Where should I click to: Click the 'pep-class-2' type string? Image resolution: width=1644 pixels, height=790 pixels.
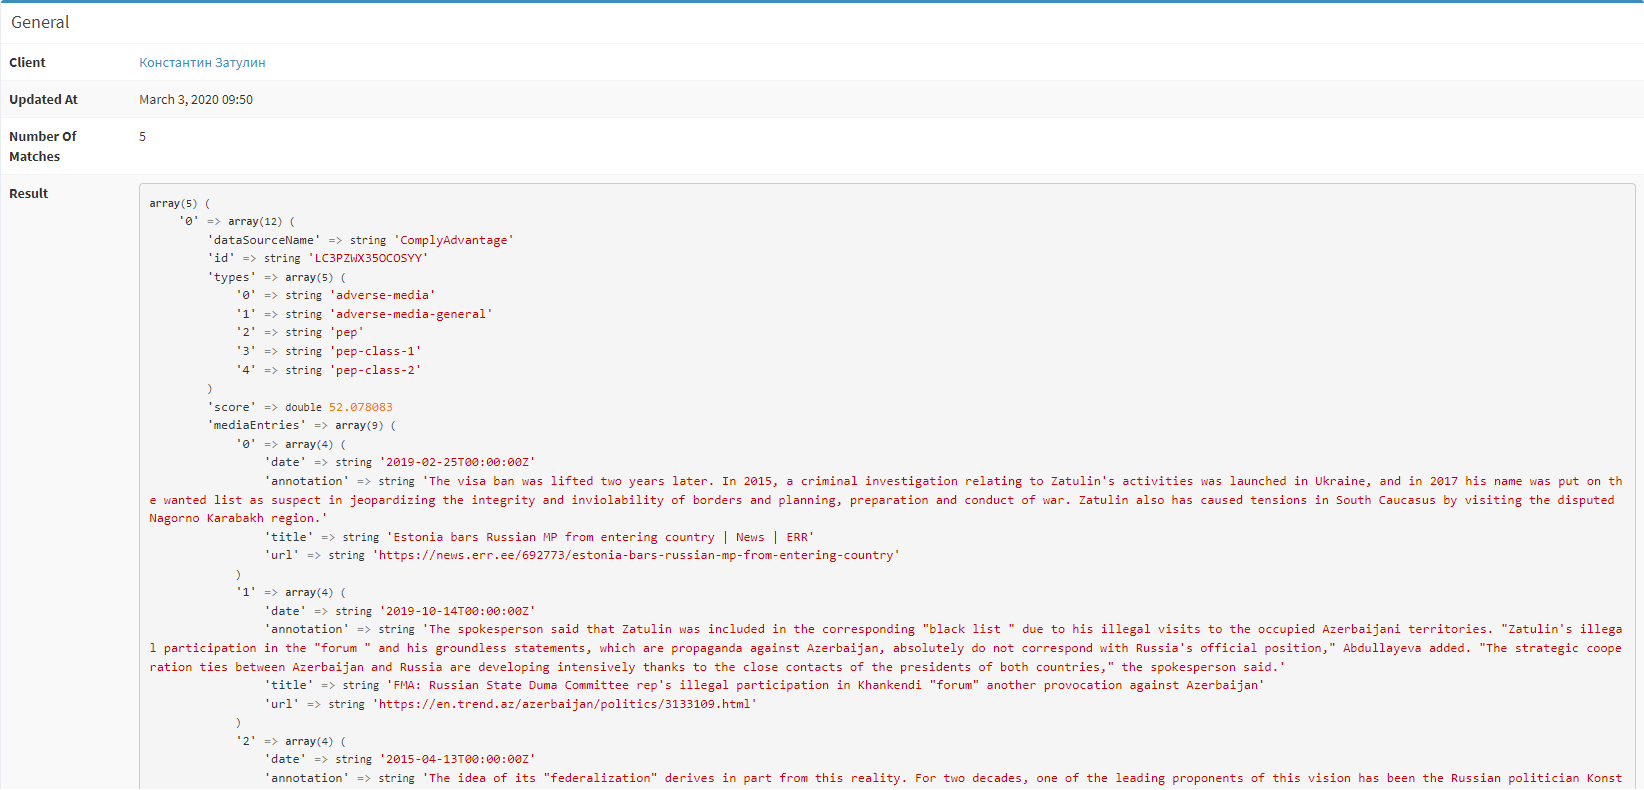click(x=375, y=370)
